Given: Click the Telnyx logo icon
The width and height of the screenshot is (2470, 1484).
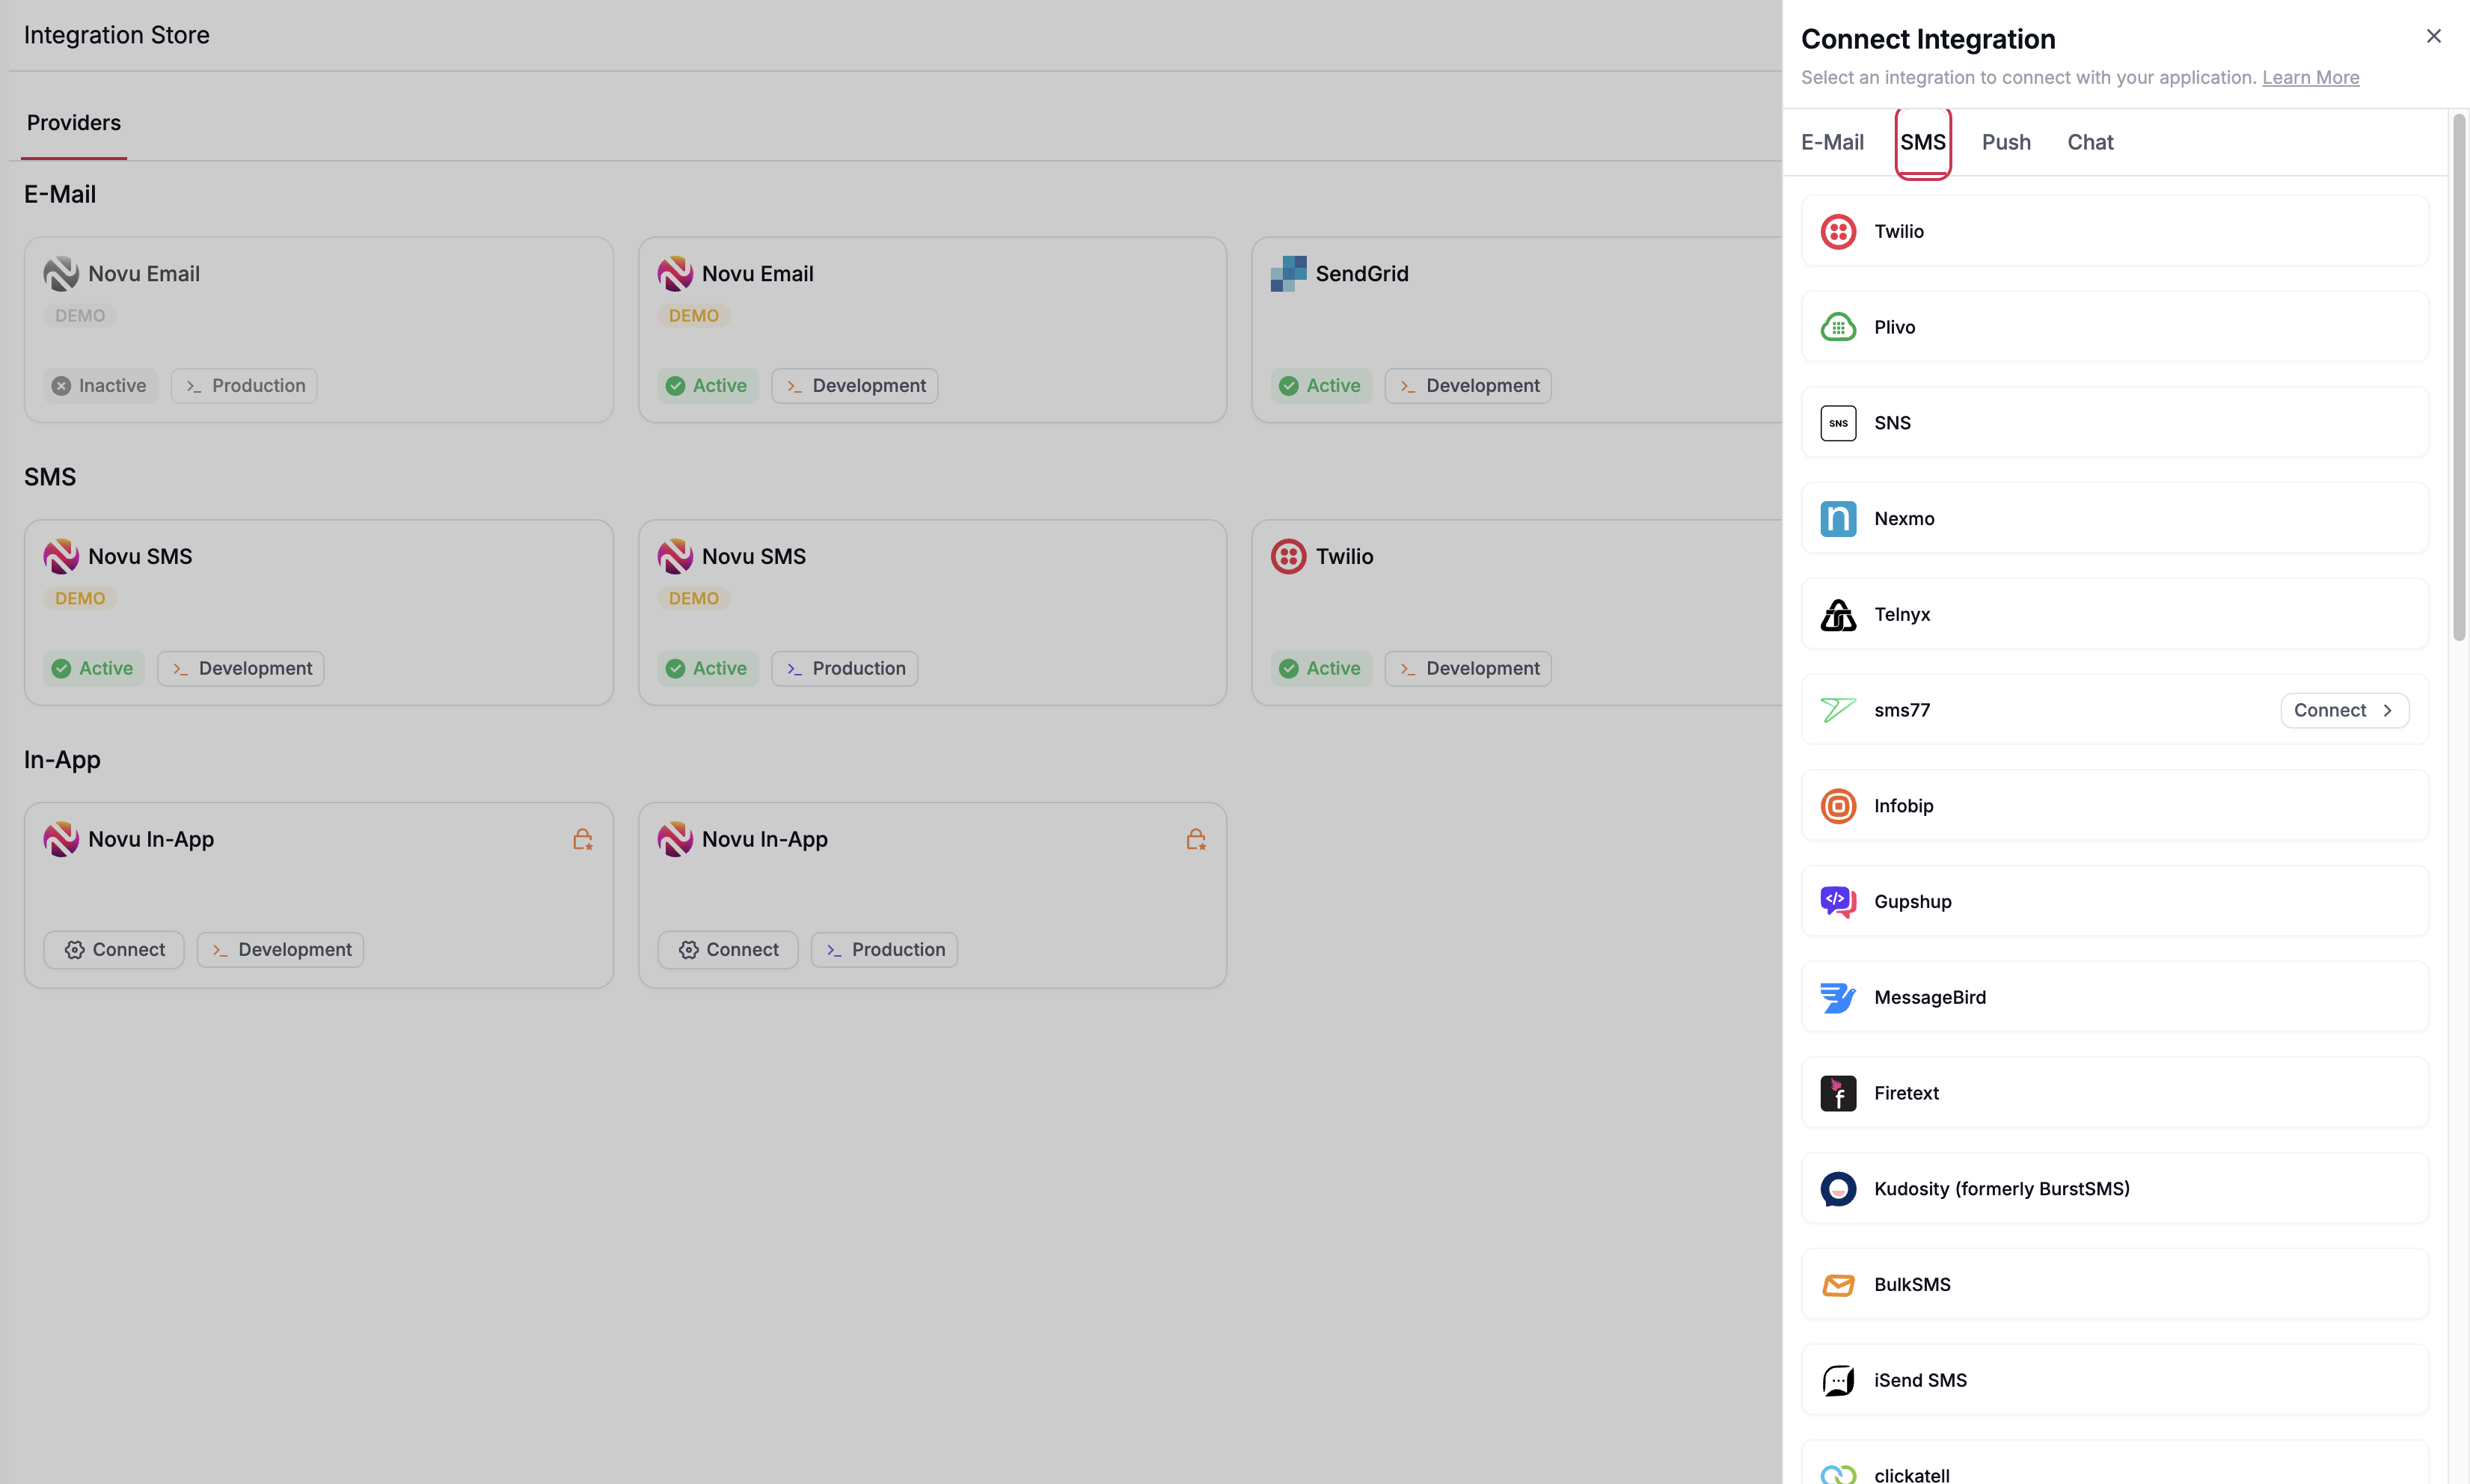Looking at the screenshot, I should (1838, 615).
